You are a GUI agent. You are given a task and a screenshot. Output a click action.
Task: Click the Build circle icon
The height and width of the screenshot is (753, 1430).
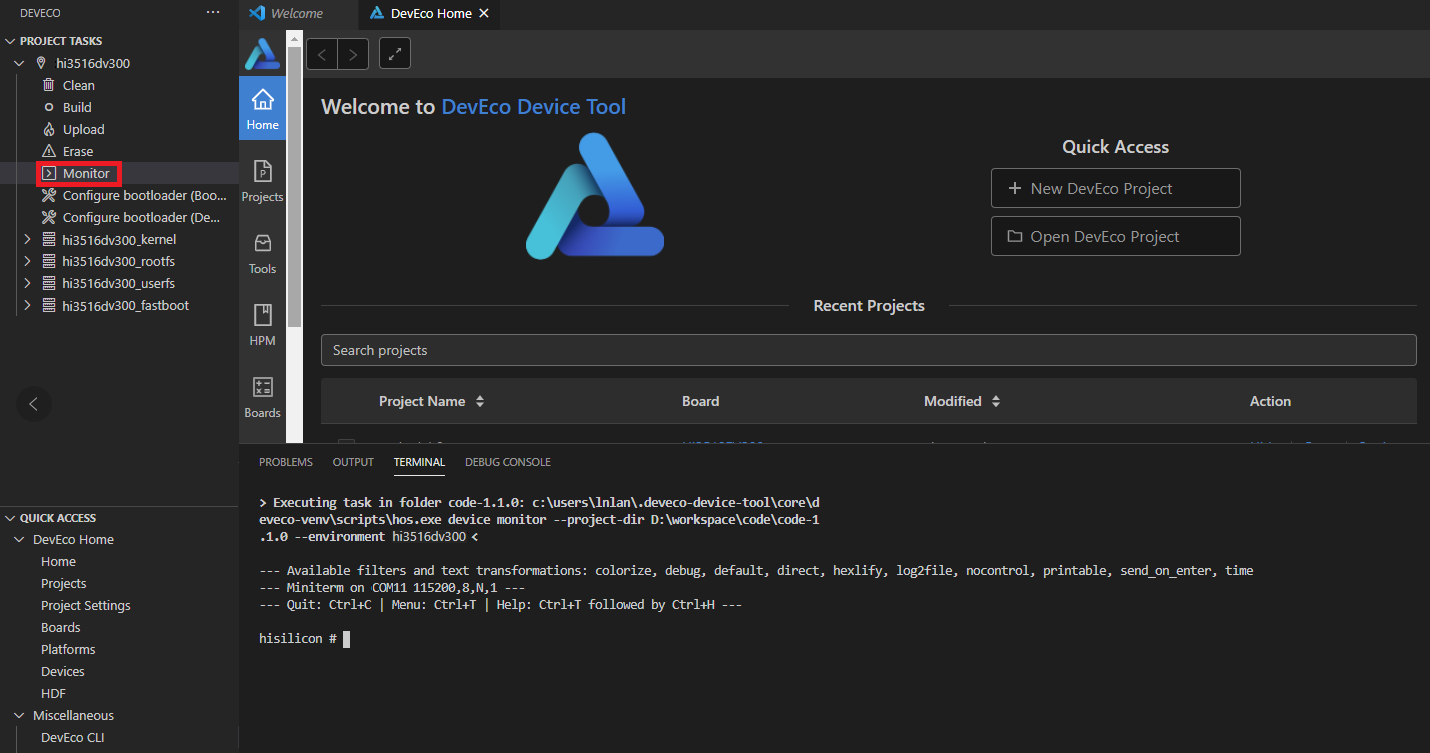click(48, 107)
